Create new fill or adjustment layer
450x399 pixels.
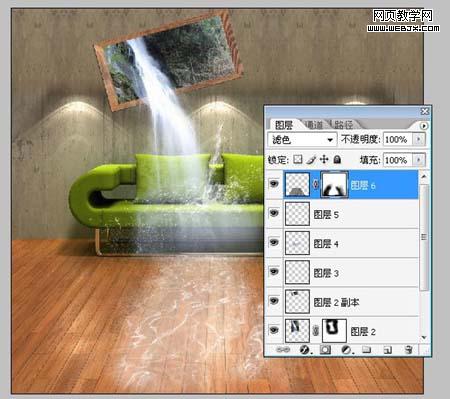[x=347, y=350]
